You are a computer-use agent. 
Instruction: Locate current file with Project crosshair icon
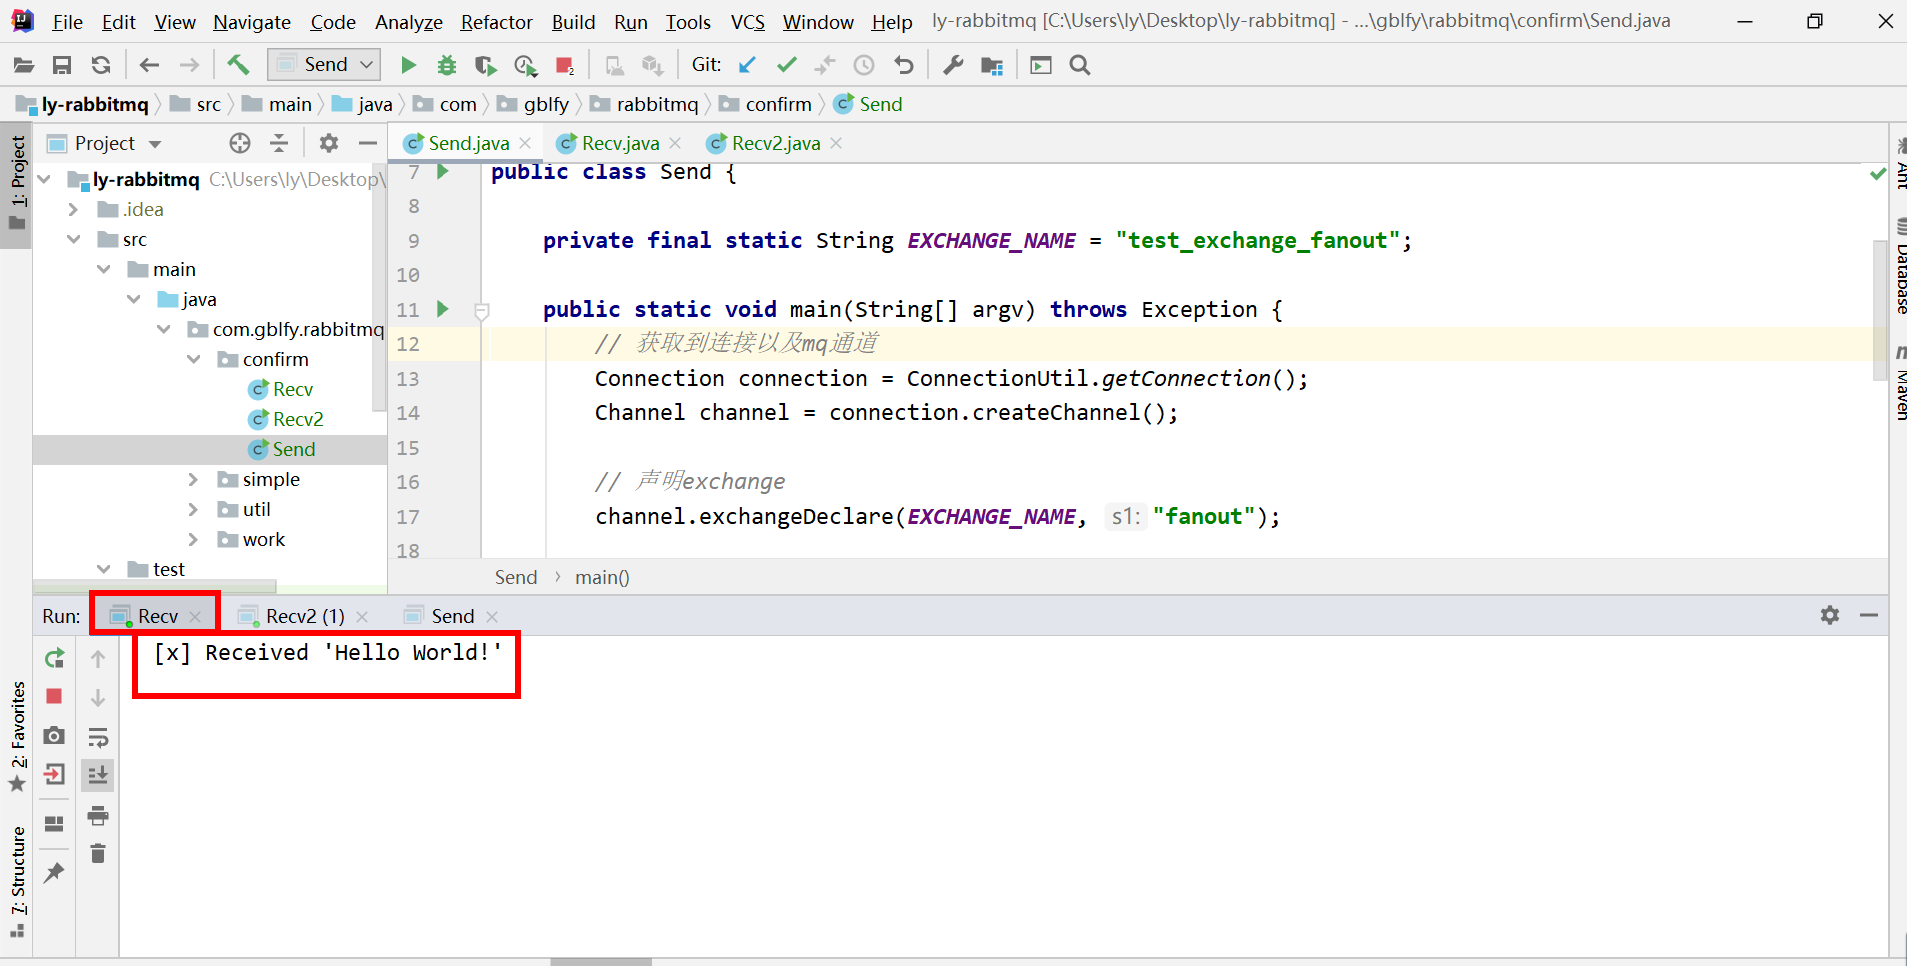[240, 143]
